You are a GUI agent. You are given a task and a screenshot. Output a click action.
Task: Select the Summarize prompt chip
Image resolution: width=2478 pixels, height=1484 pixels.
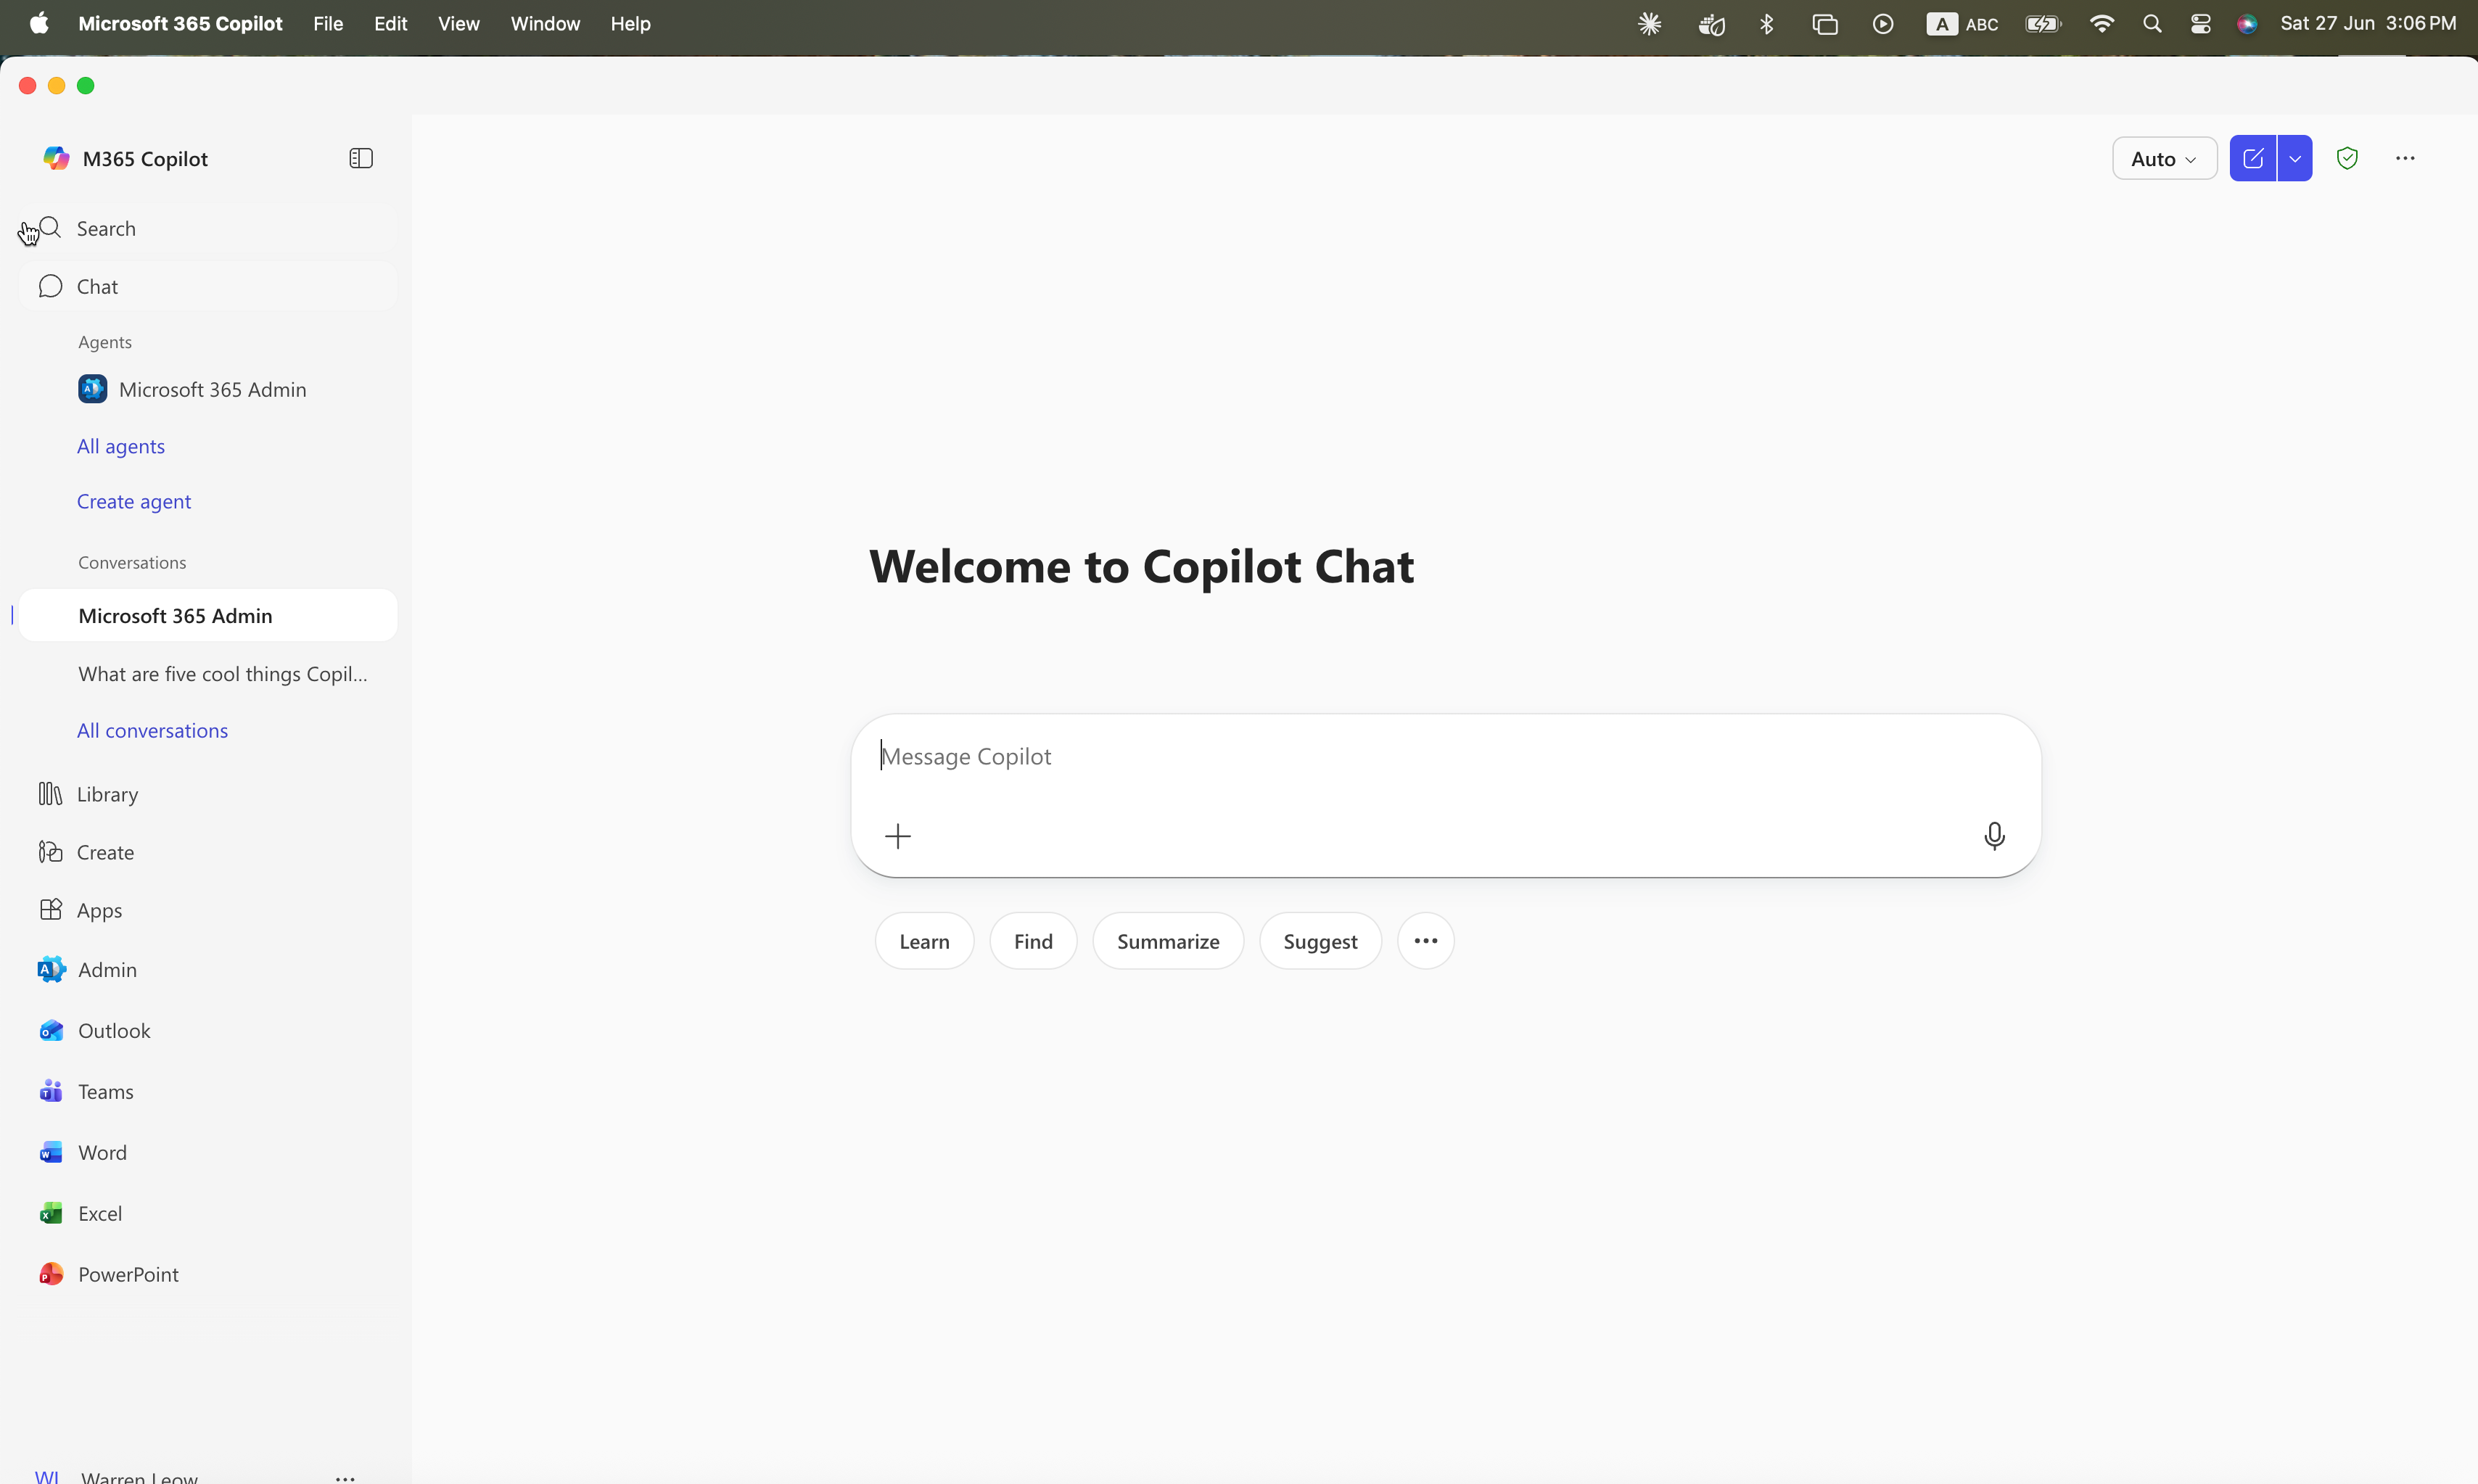tap(1168, 941)
